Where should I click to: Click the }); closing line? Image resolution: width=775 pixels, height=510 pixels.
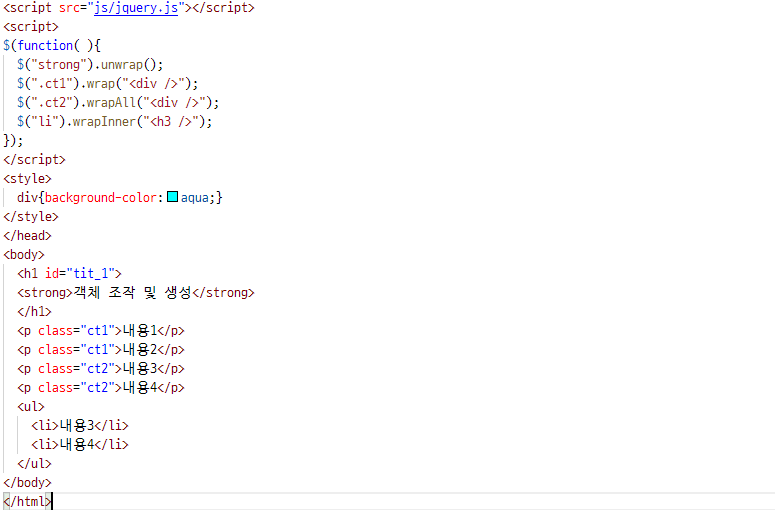click(13, 140)
